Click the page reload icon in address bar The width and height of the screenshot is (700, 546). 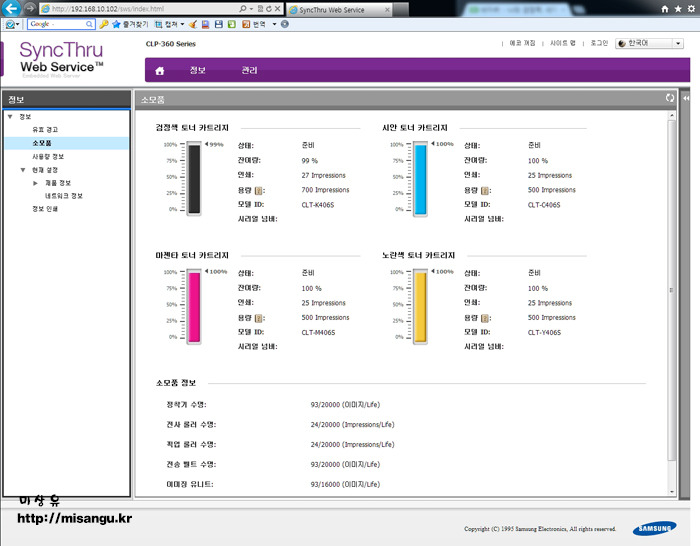pyautogui.click(x=269, y=8)
